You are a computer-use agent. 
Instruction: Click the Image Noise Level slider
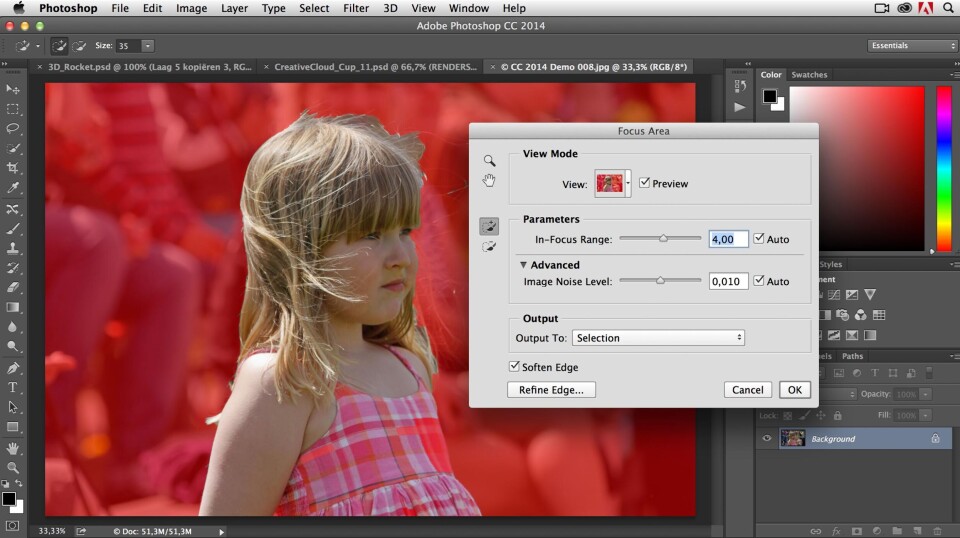point(661,280)
